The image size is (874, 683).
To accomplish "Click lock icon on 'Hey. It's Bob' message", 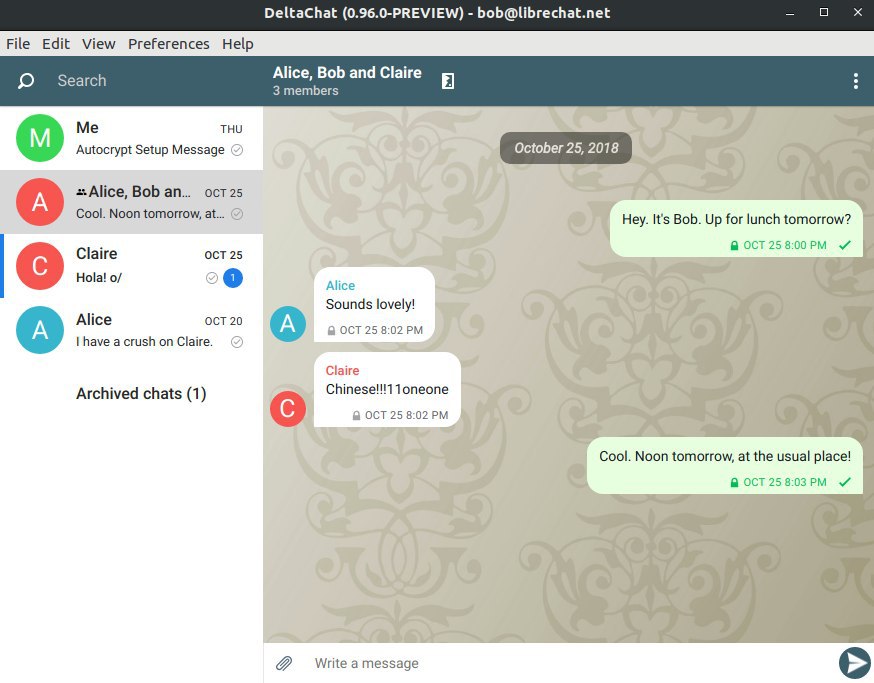I will [x=734, y=245].
